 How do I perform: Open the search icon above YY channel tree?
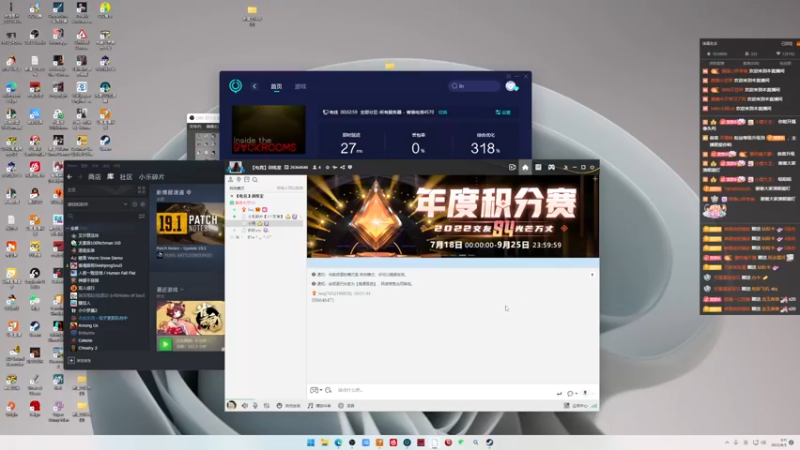click(255, 180)
